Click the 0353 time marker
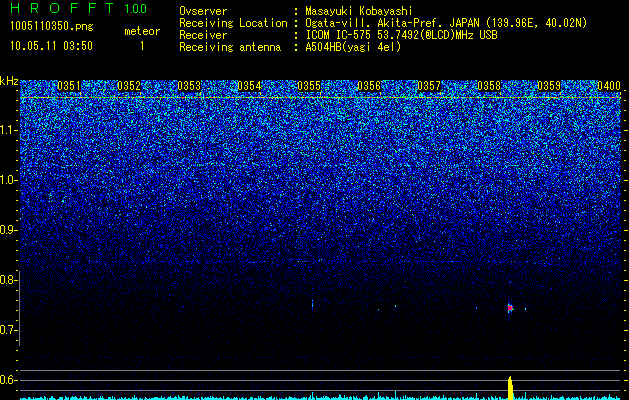Image resolution: width=629 pixels, height=400 pixels. tap(189, 86)
